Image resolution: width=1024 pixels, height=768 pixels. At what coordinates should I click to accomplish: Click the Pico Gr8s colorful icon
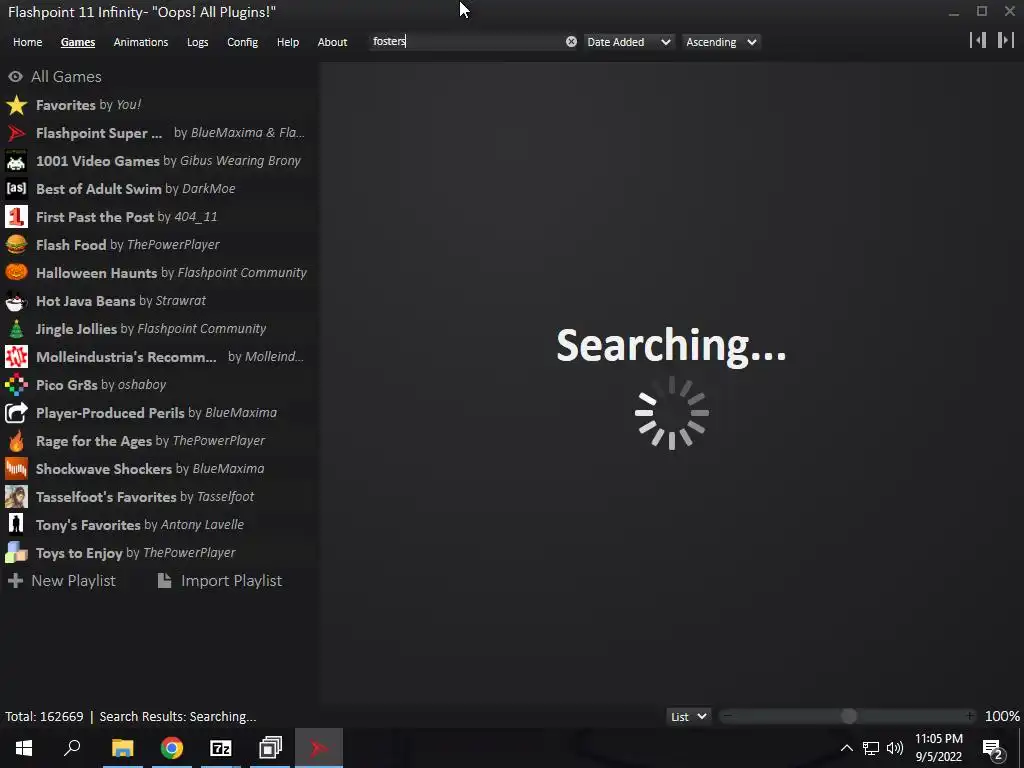pos(16,385)
